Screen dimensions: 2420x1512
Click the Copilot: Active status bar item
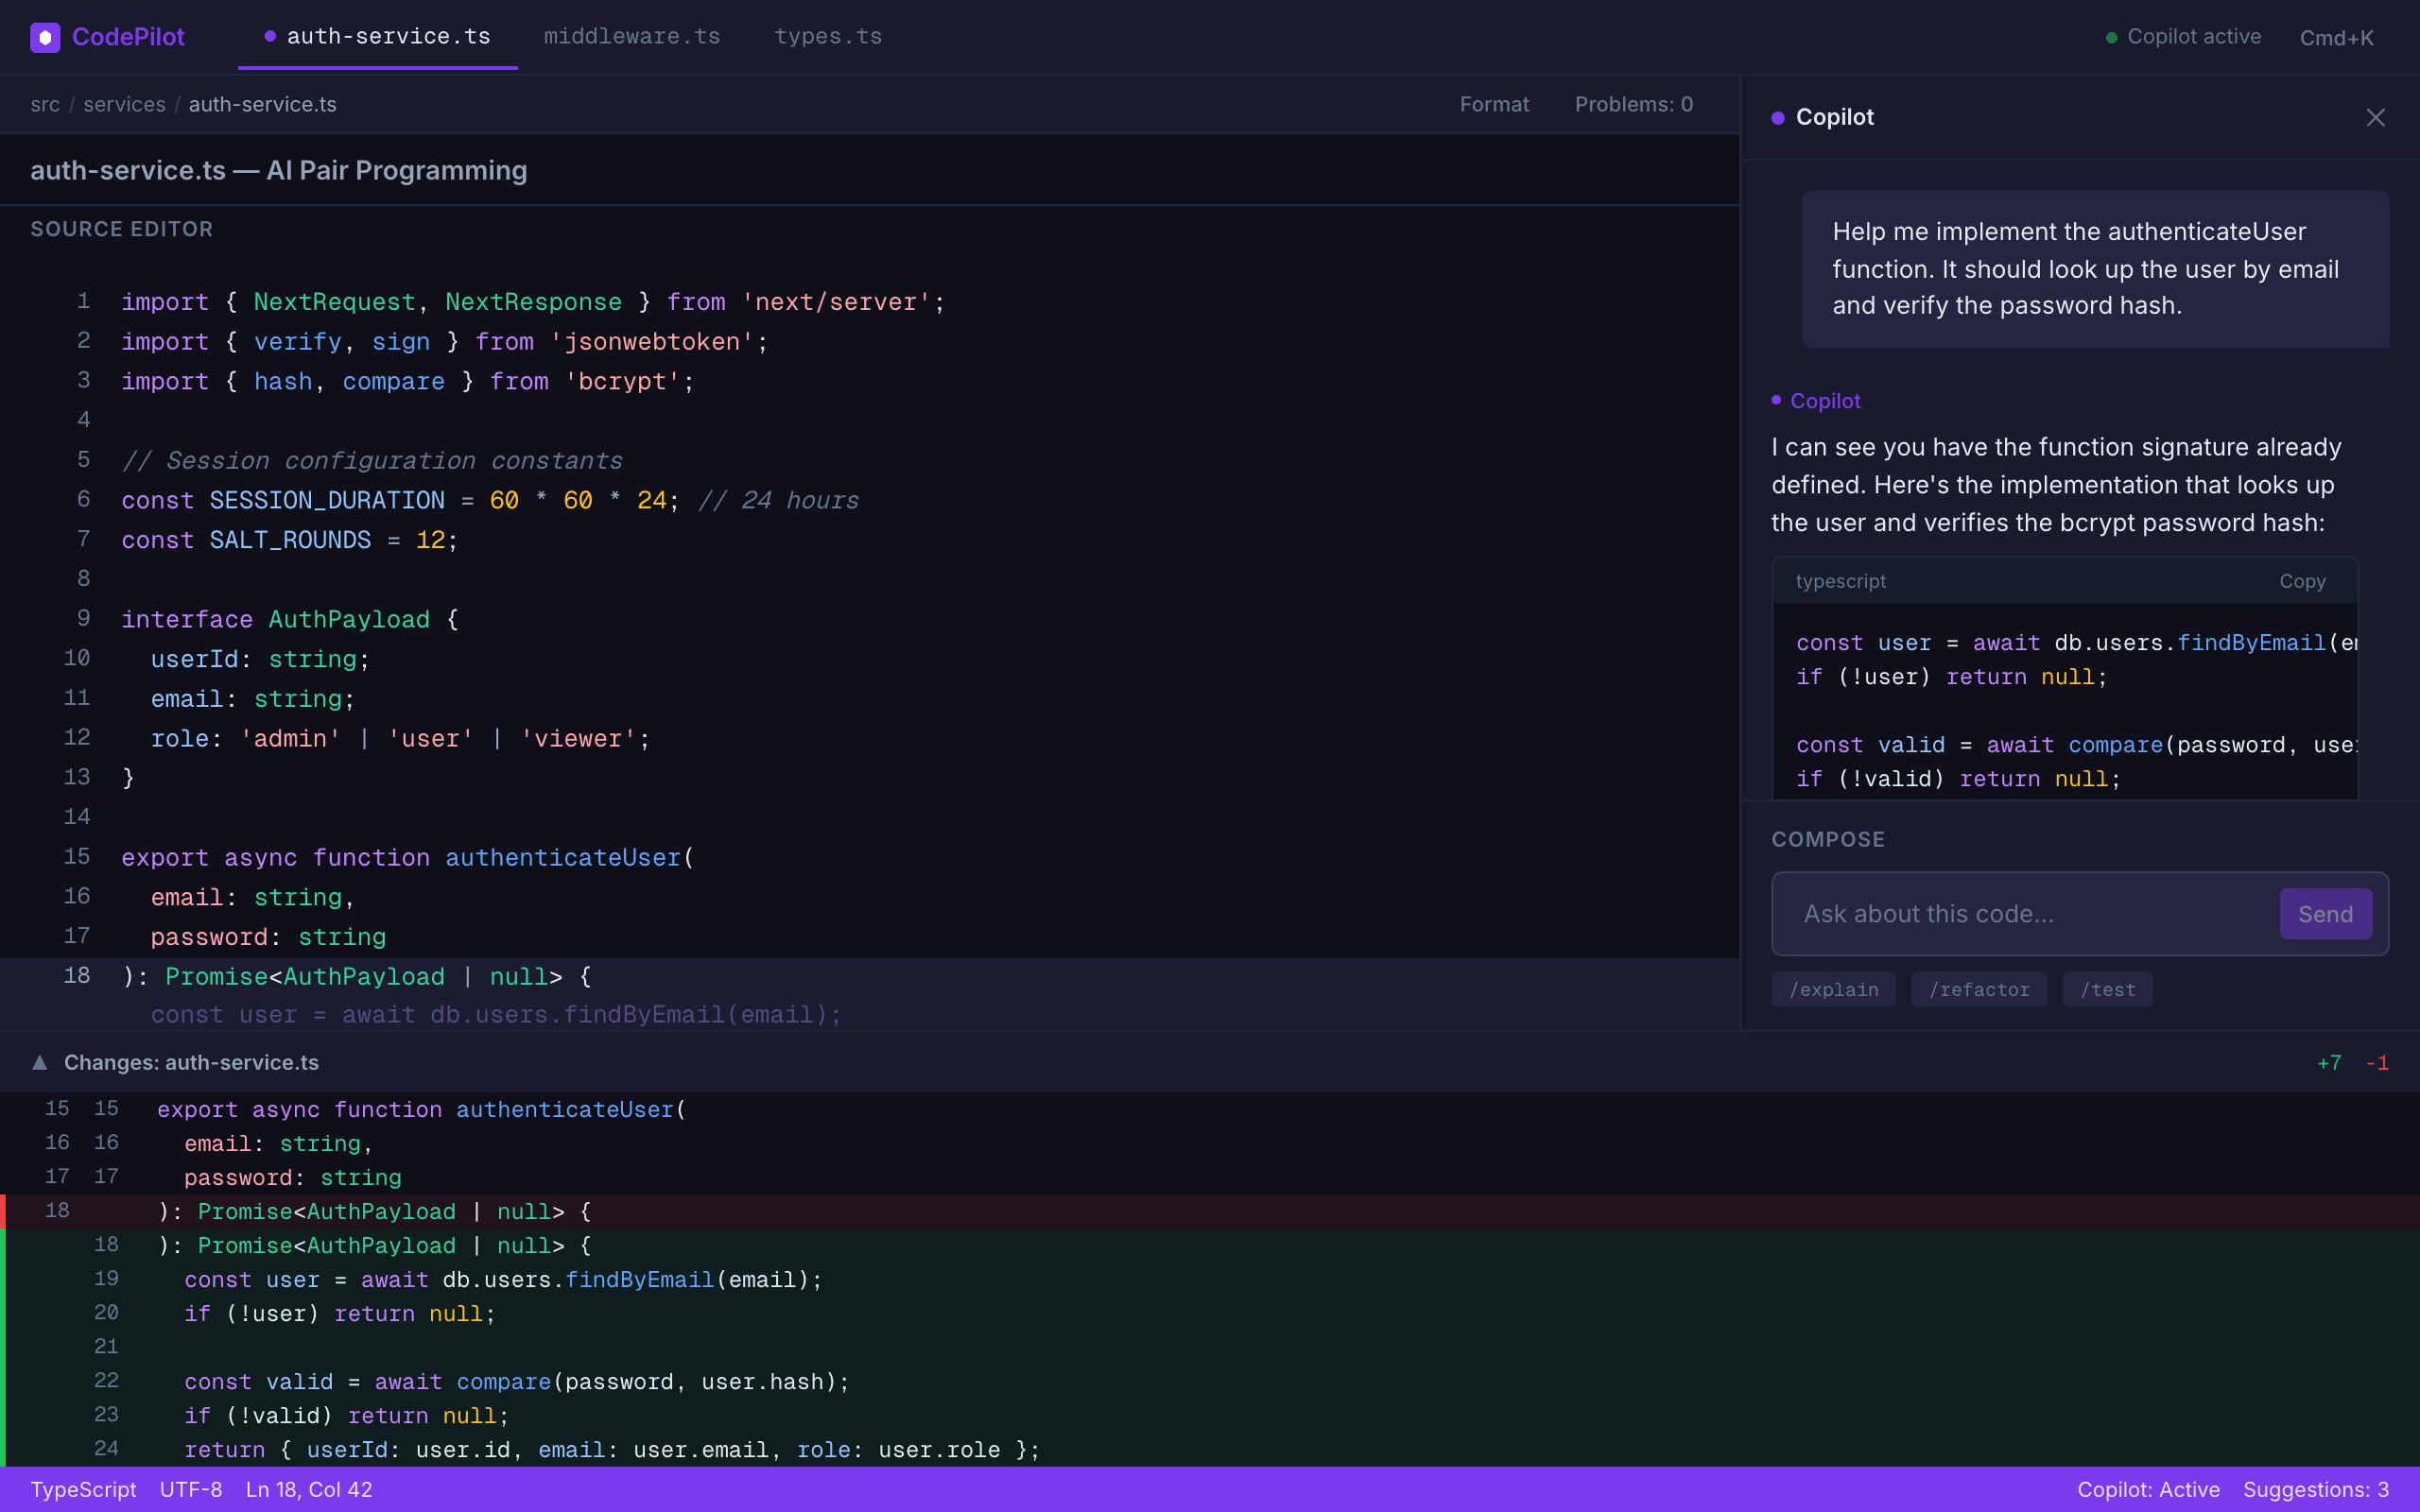coord(2148,1489)
